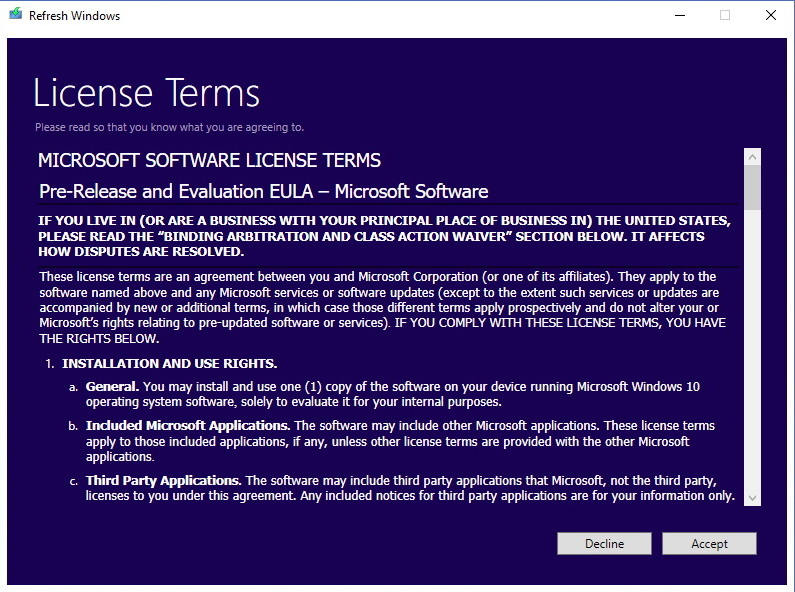Click the License Terms page heading
Image resolution: width=795 pixels, height=592 pixels.
tap(147, 93)
